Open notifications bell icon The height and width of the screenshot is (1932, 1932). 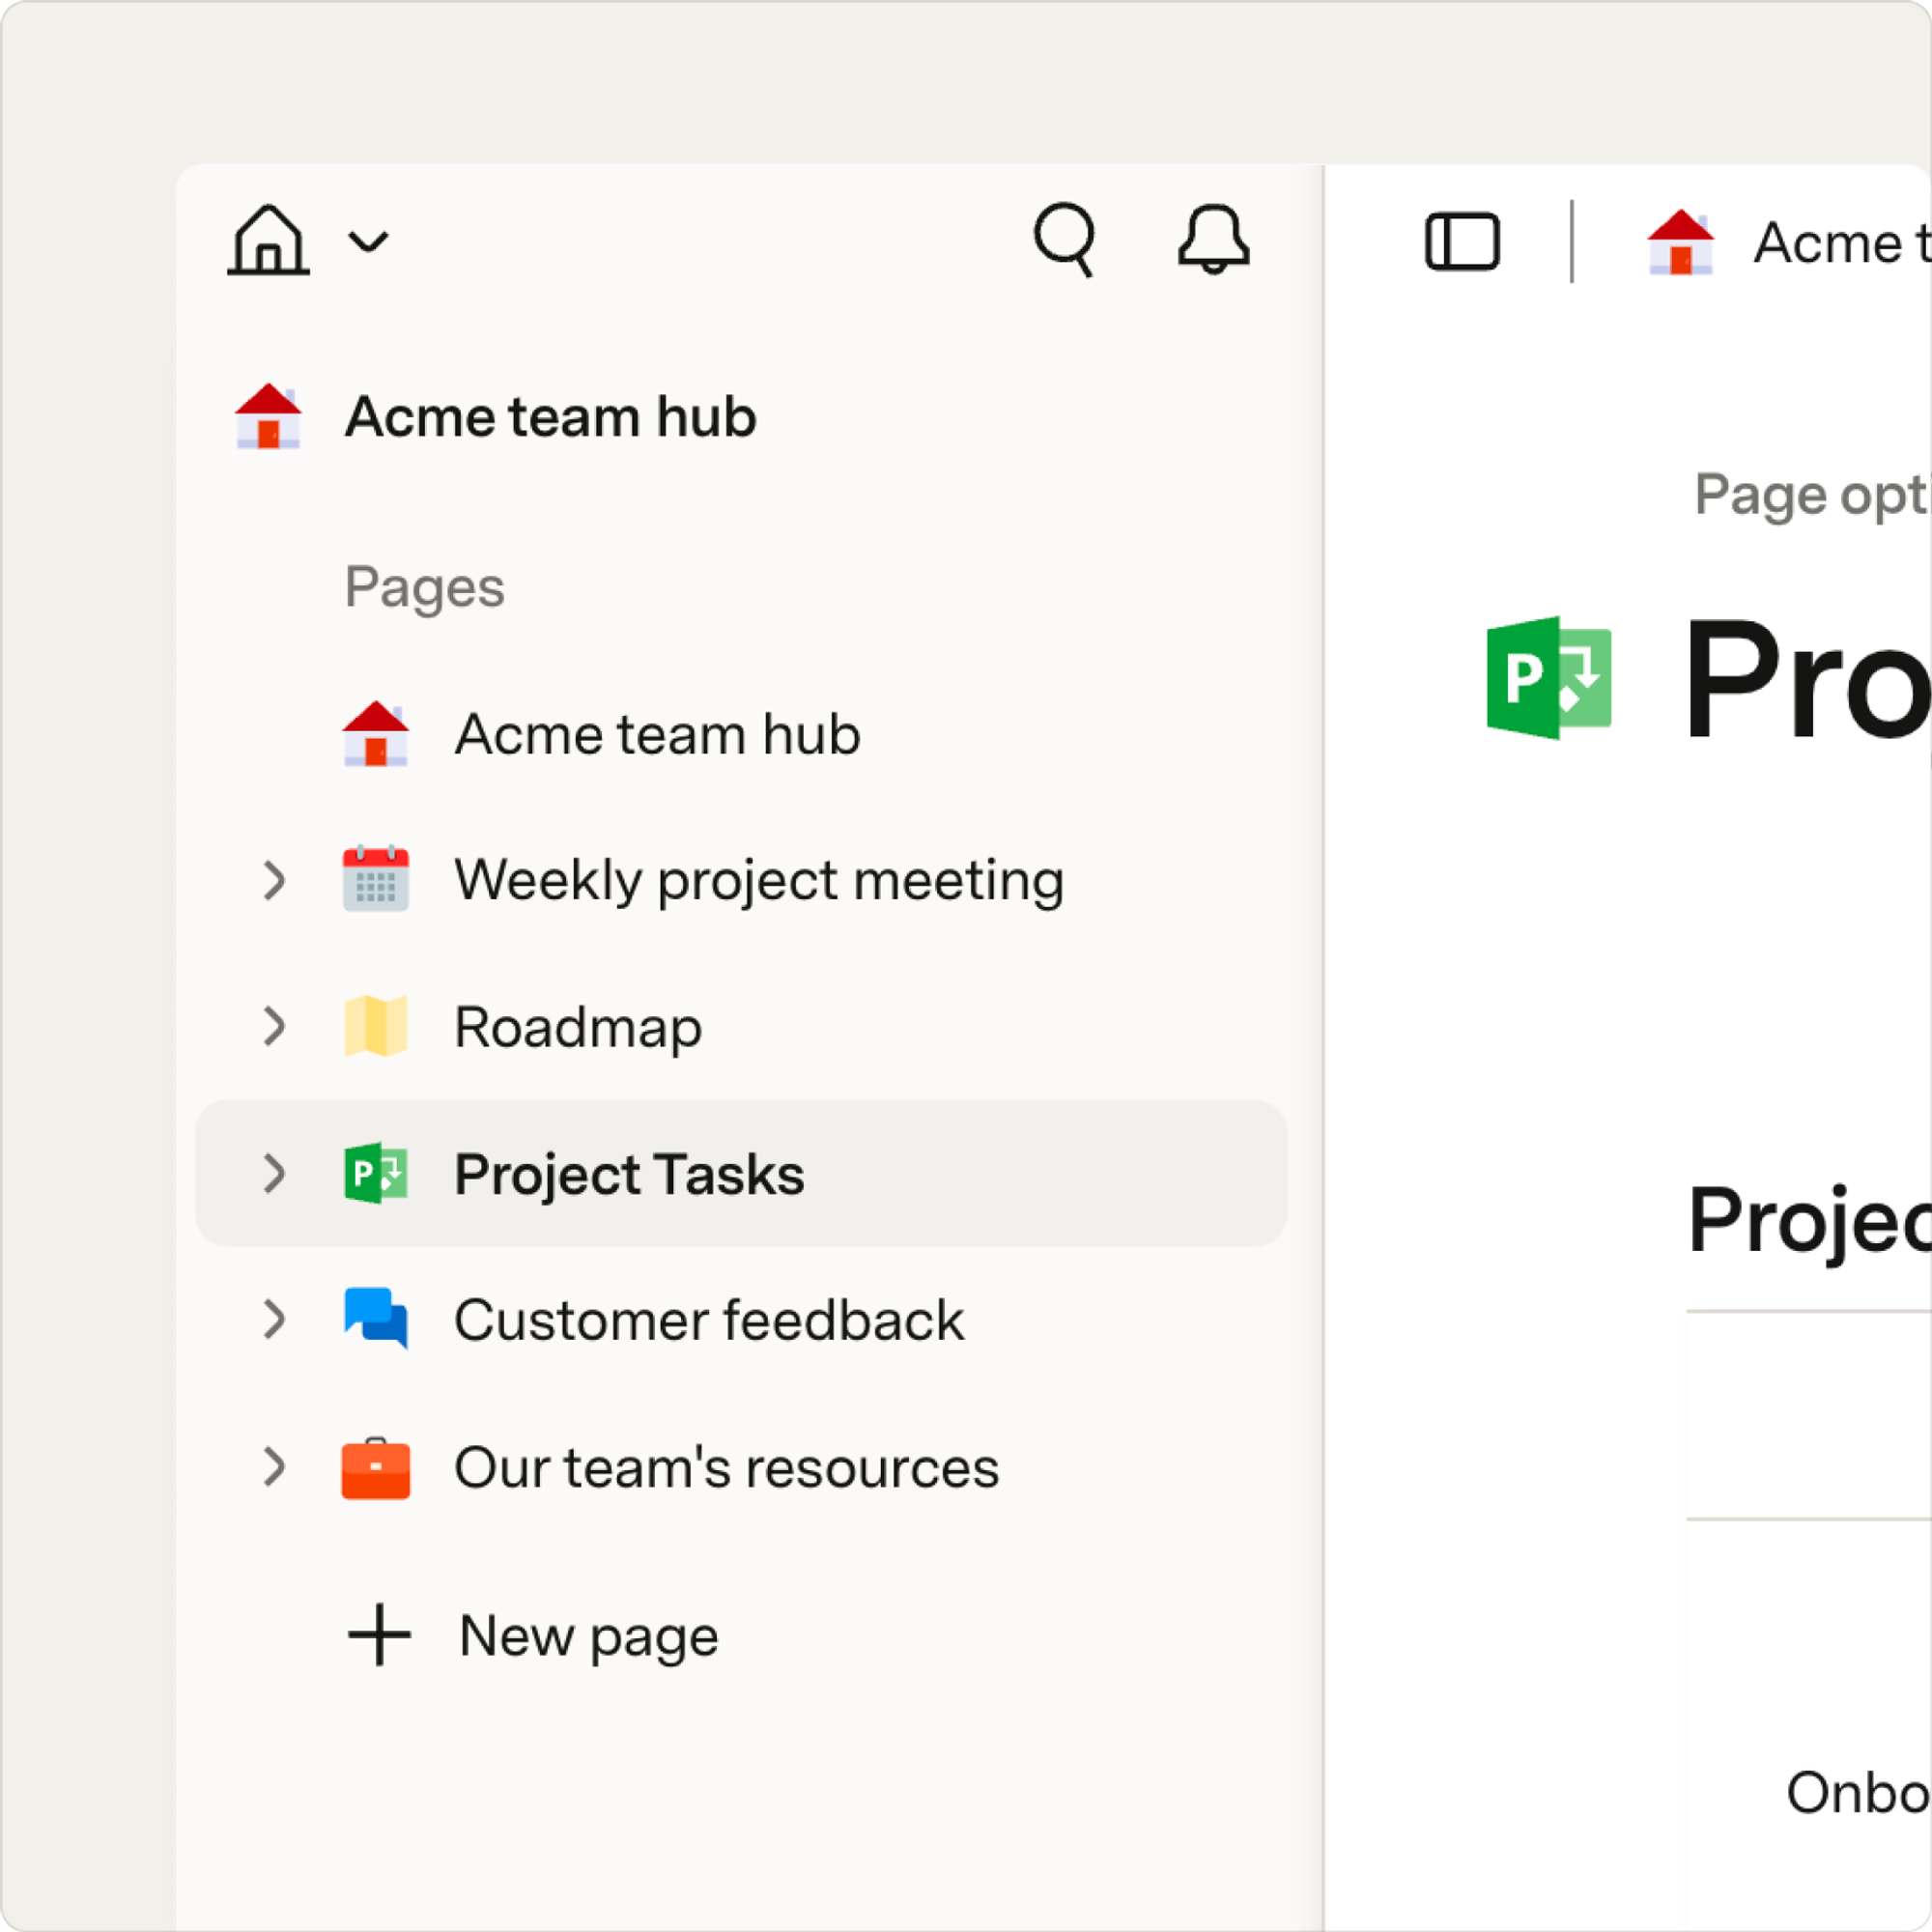point(1213,240)
